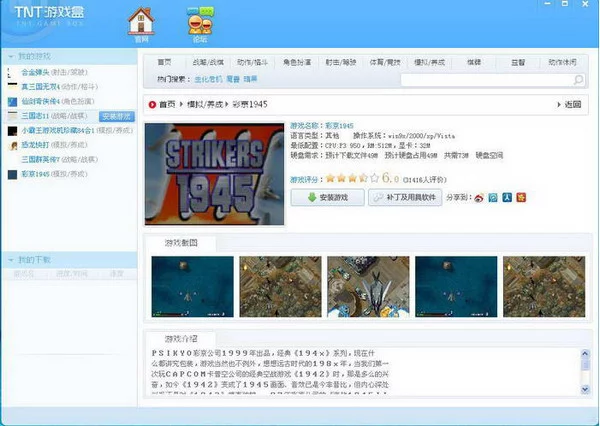Open the jet fighter screenshot thumbnail
This screenshot has height=426, width=600.
[368, 287]
